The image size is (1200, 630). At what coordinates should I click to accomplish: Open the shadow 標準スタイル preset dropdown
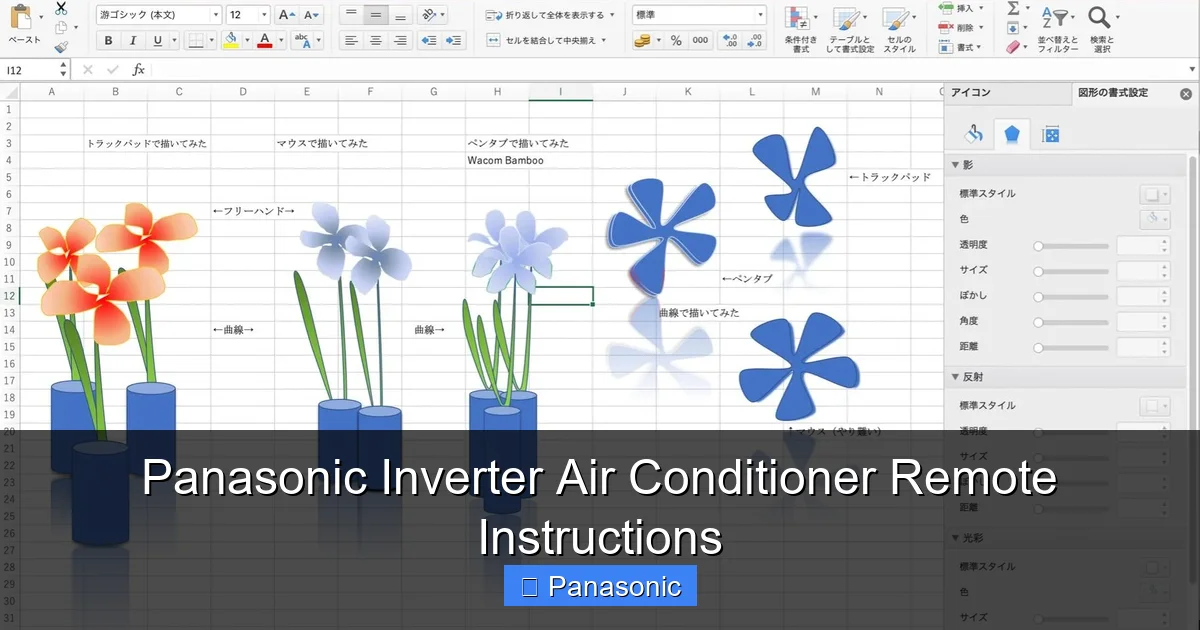(1155, 194)
